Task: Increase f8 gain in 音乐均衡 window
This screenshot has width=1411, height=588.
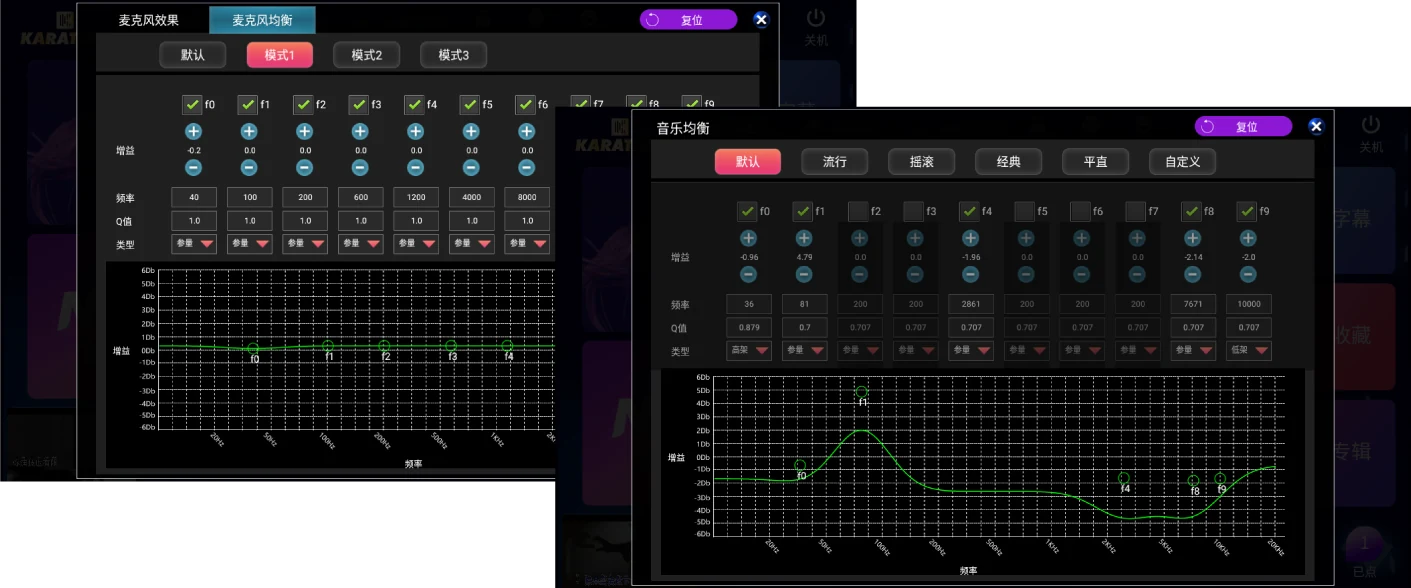Action: click(x=1192, y=238)
